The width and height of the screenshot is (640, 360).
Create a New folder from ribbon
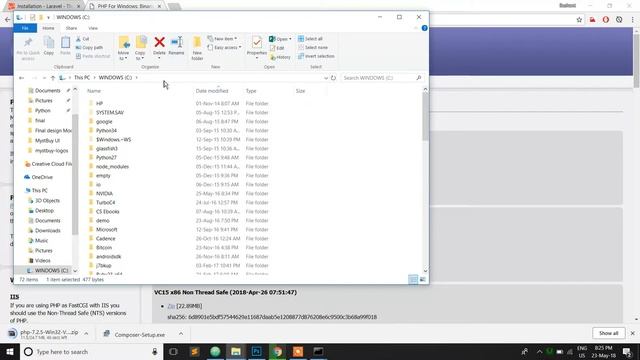[x=197, y=48]
